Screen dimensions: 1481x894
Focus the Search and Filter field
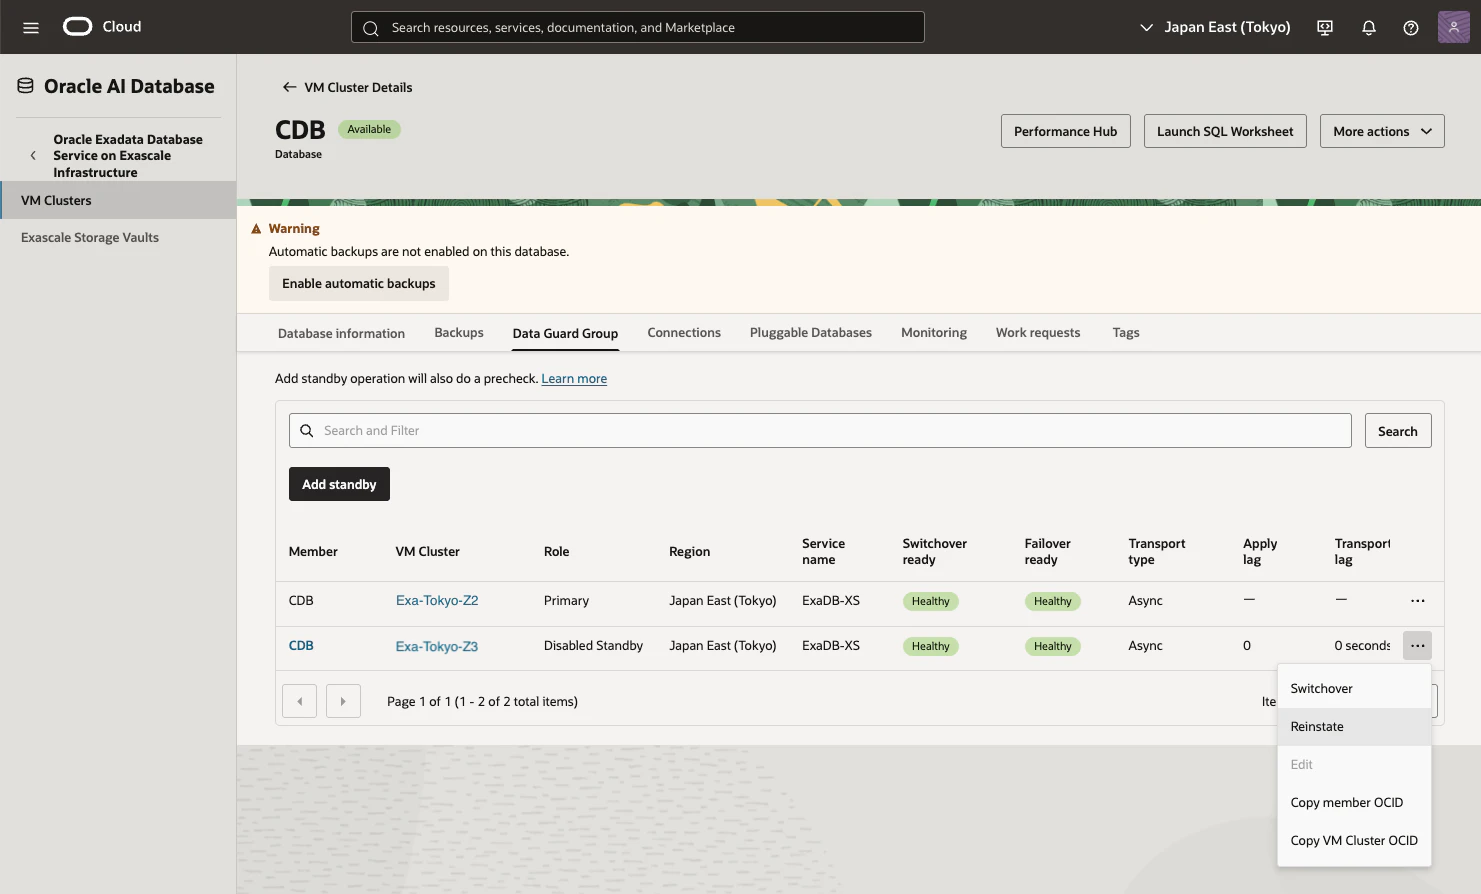point(820,431)
